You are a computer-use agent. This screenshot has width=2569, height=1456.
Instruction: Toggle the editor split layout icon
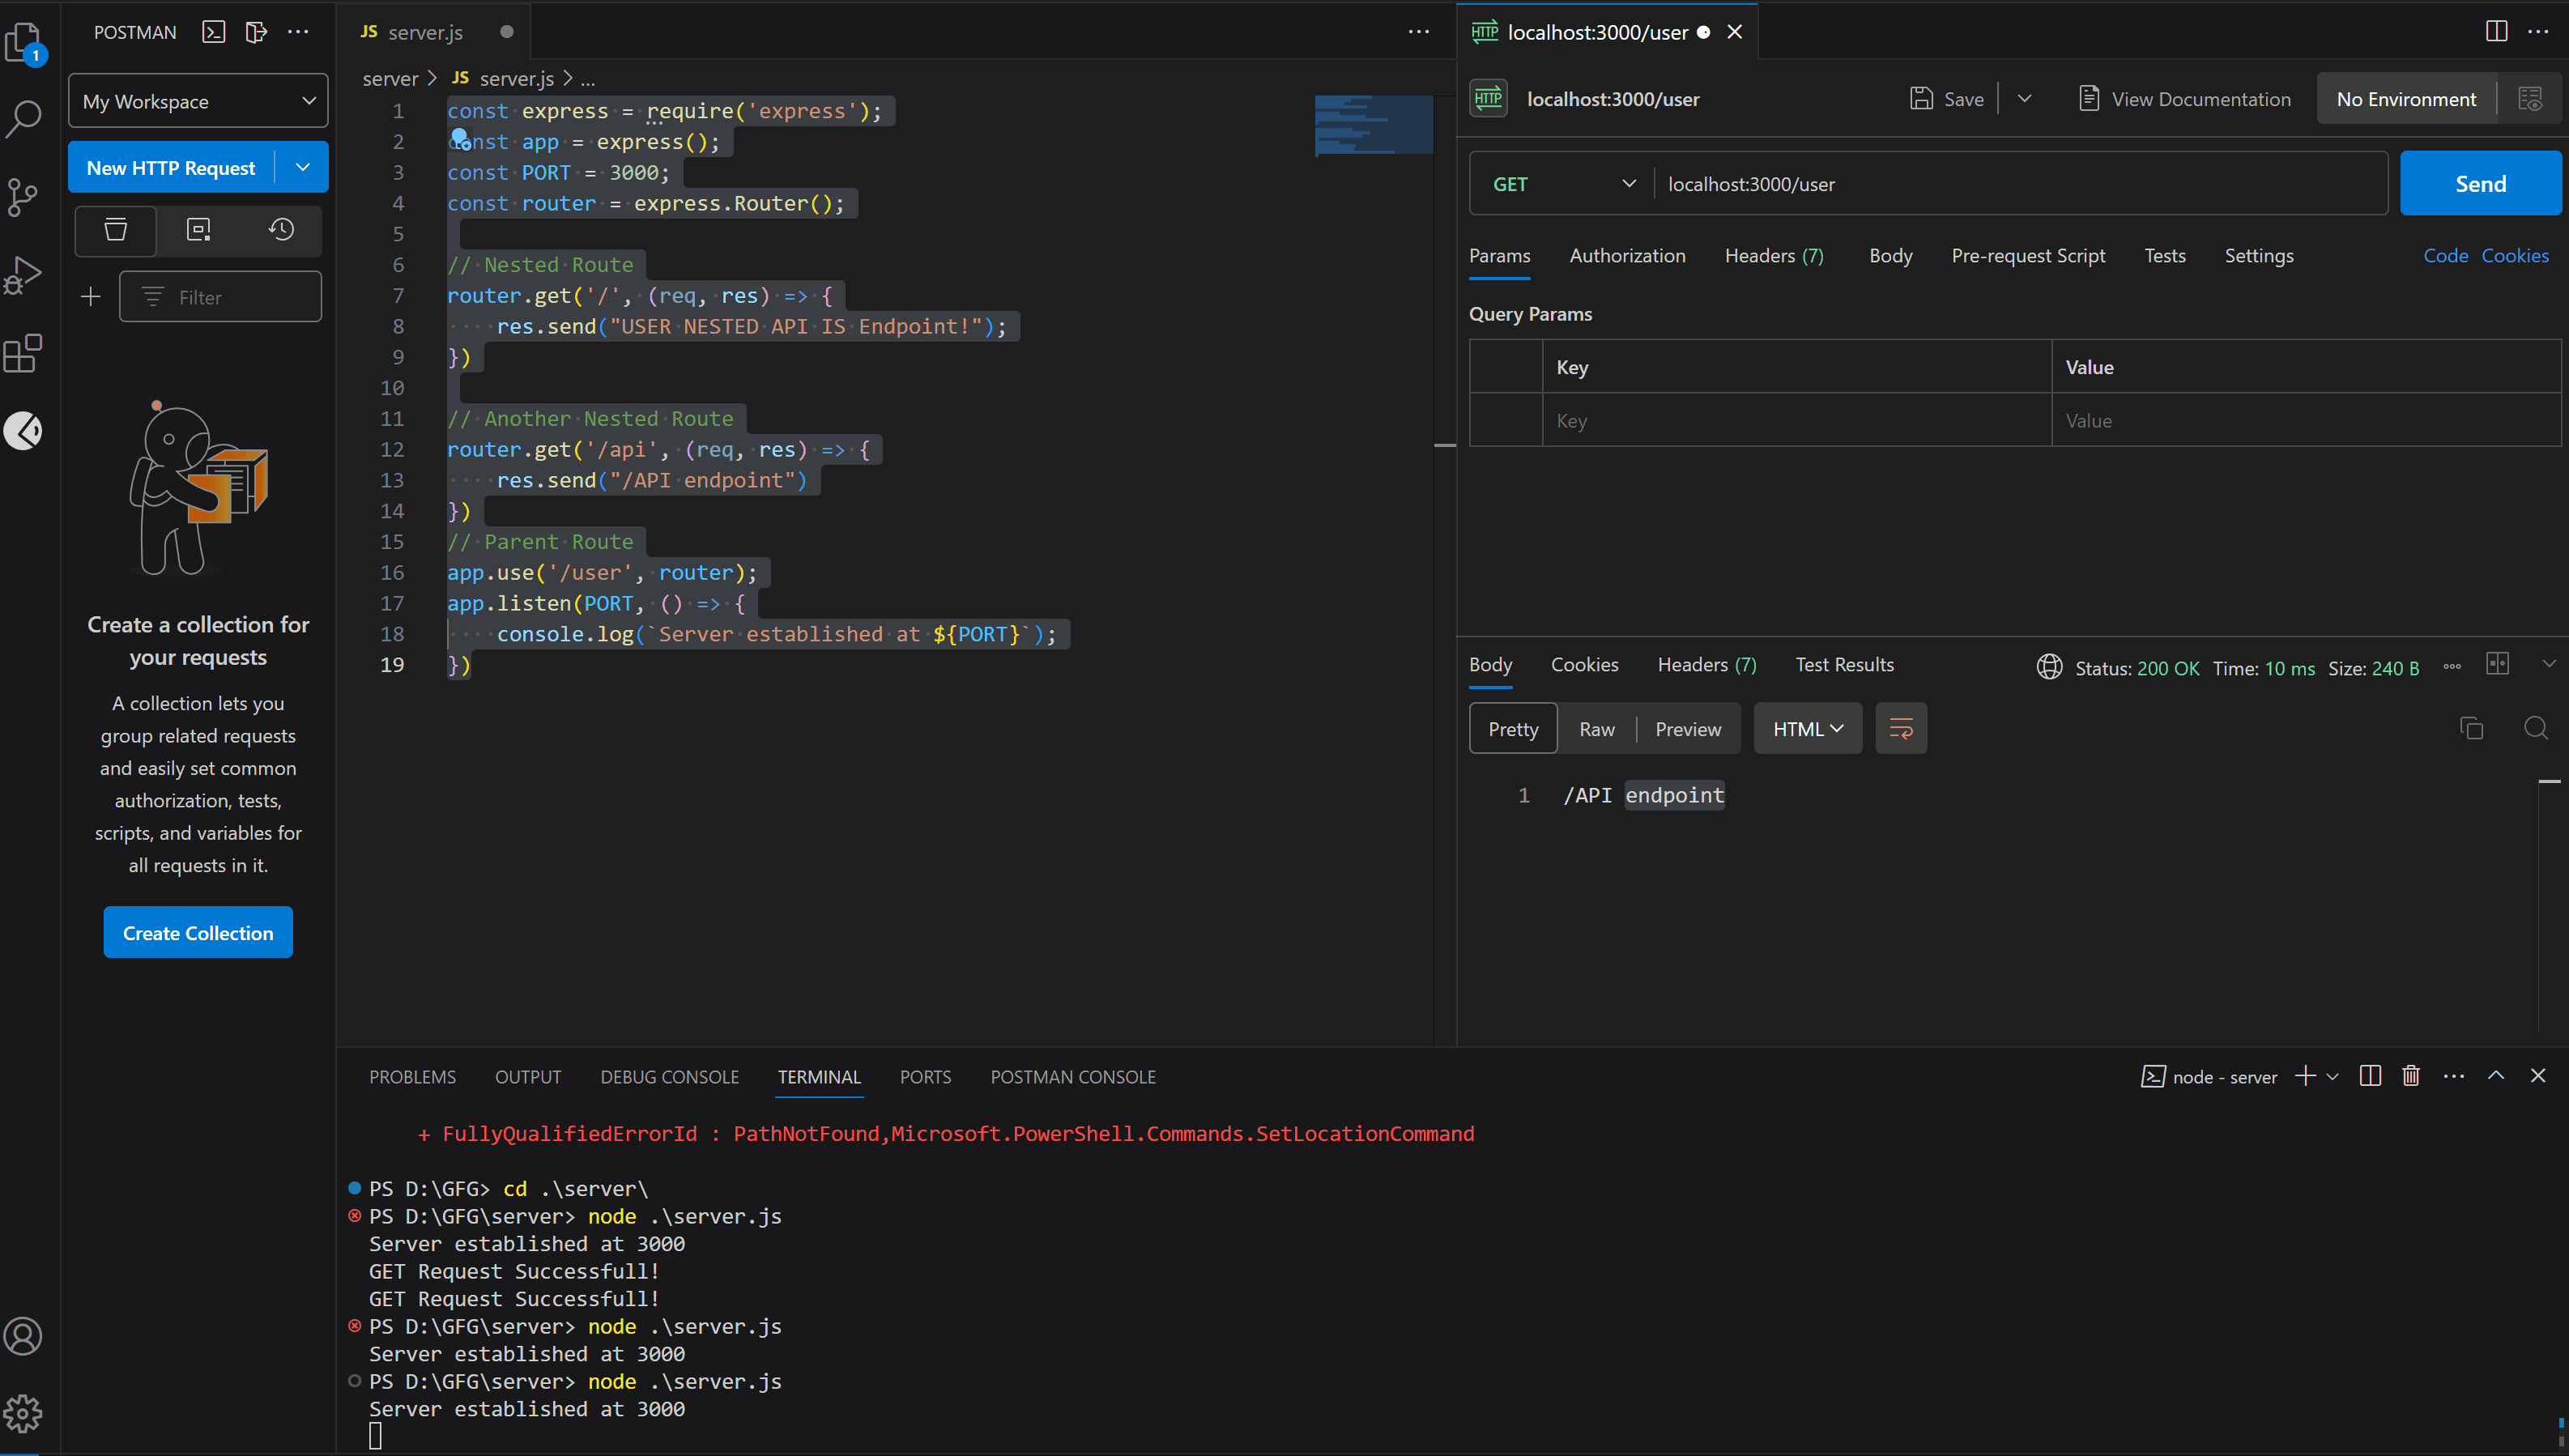2495,31
